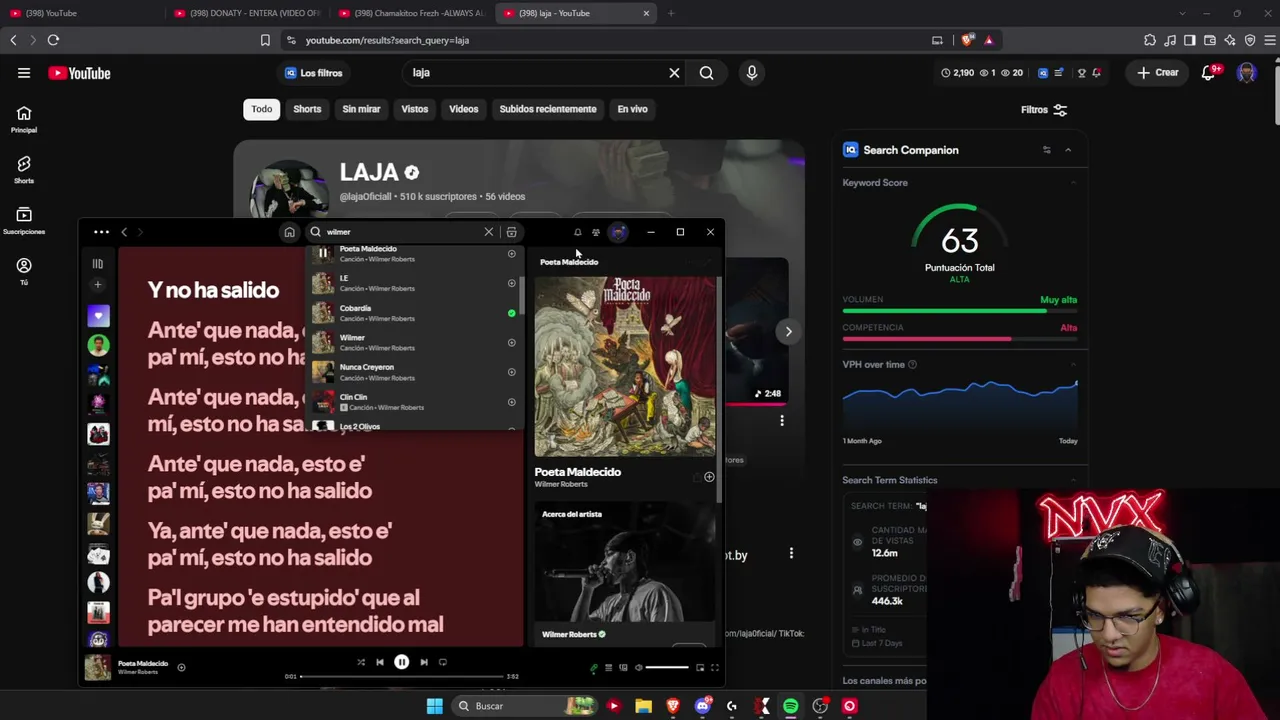Viewport: 1280px width, 720px height.
Task: Open Brave Shields lion icon in address bar
Action: pyautogui.click(x=966, y=40)
